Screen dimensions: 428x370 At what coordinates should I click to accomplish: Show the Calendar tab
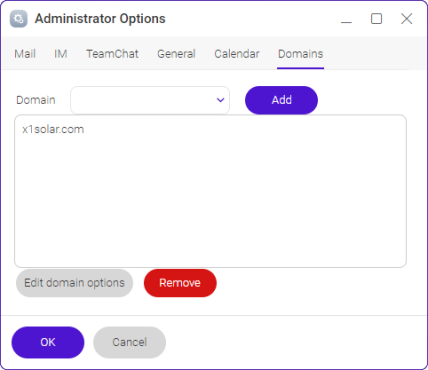(x=237, y=54)
